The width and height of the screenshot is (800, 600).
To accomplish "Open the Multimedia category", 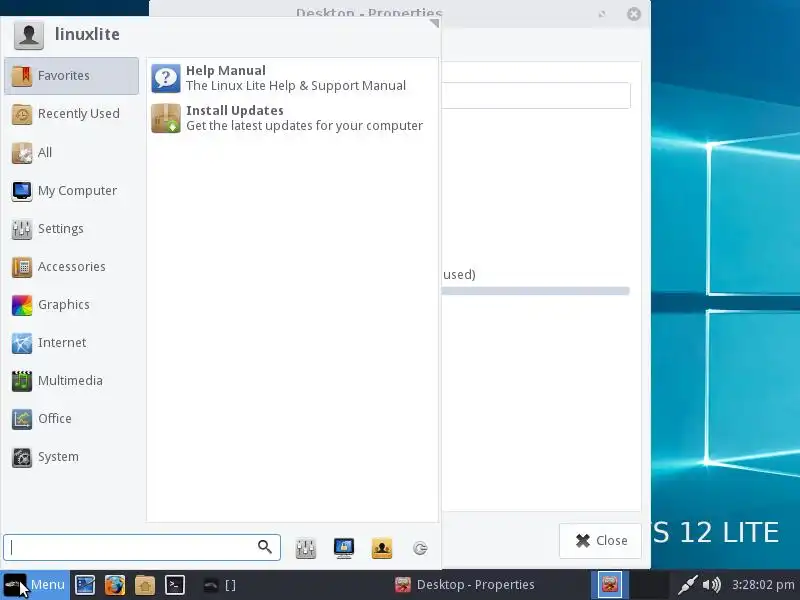I will [71, 381].
